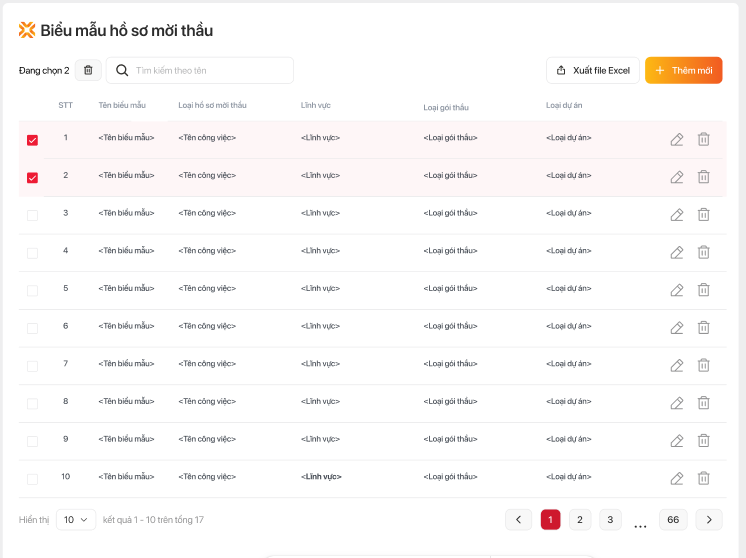Click the edit pencil icon in row 8
746x558 pixels.
(x=677, y=403)
